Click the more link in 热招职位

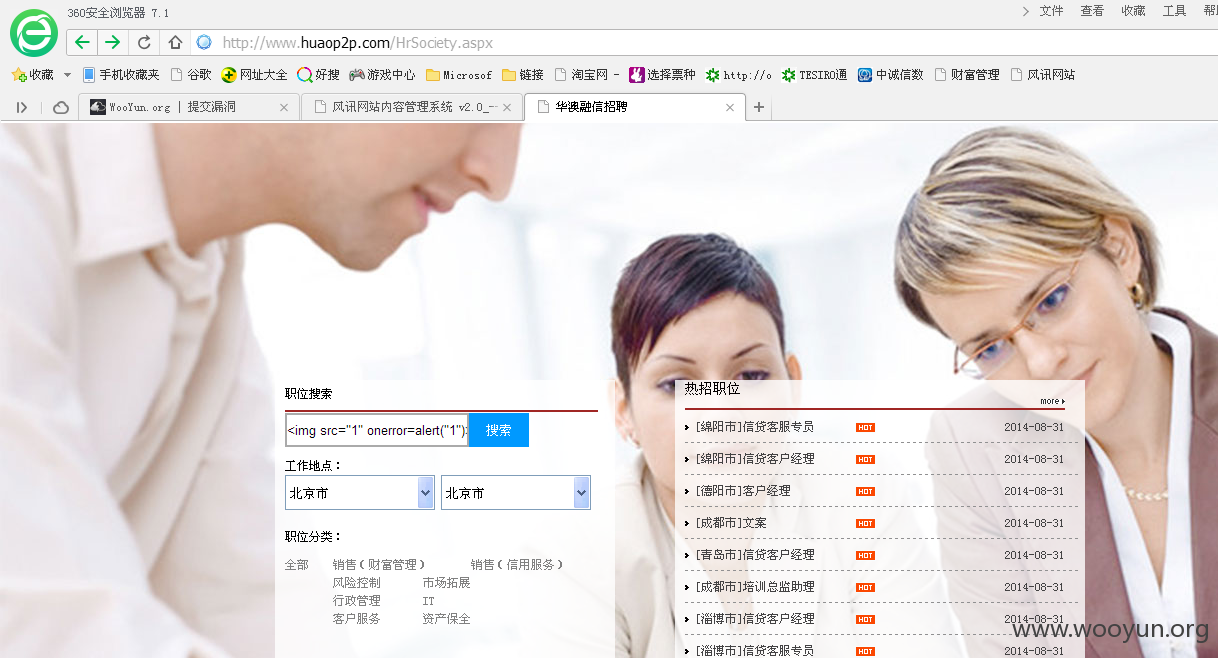(1052, 401)
